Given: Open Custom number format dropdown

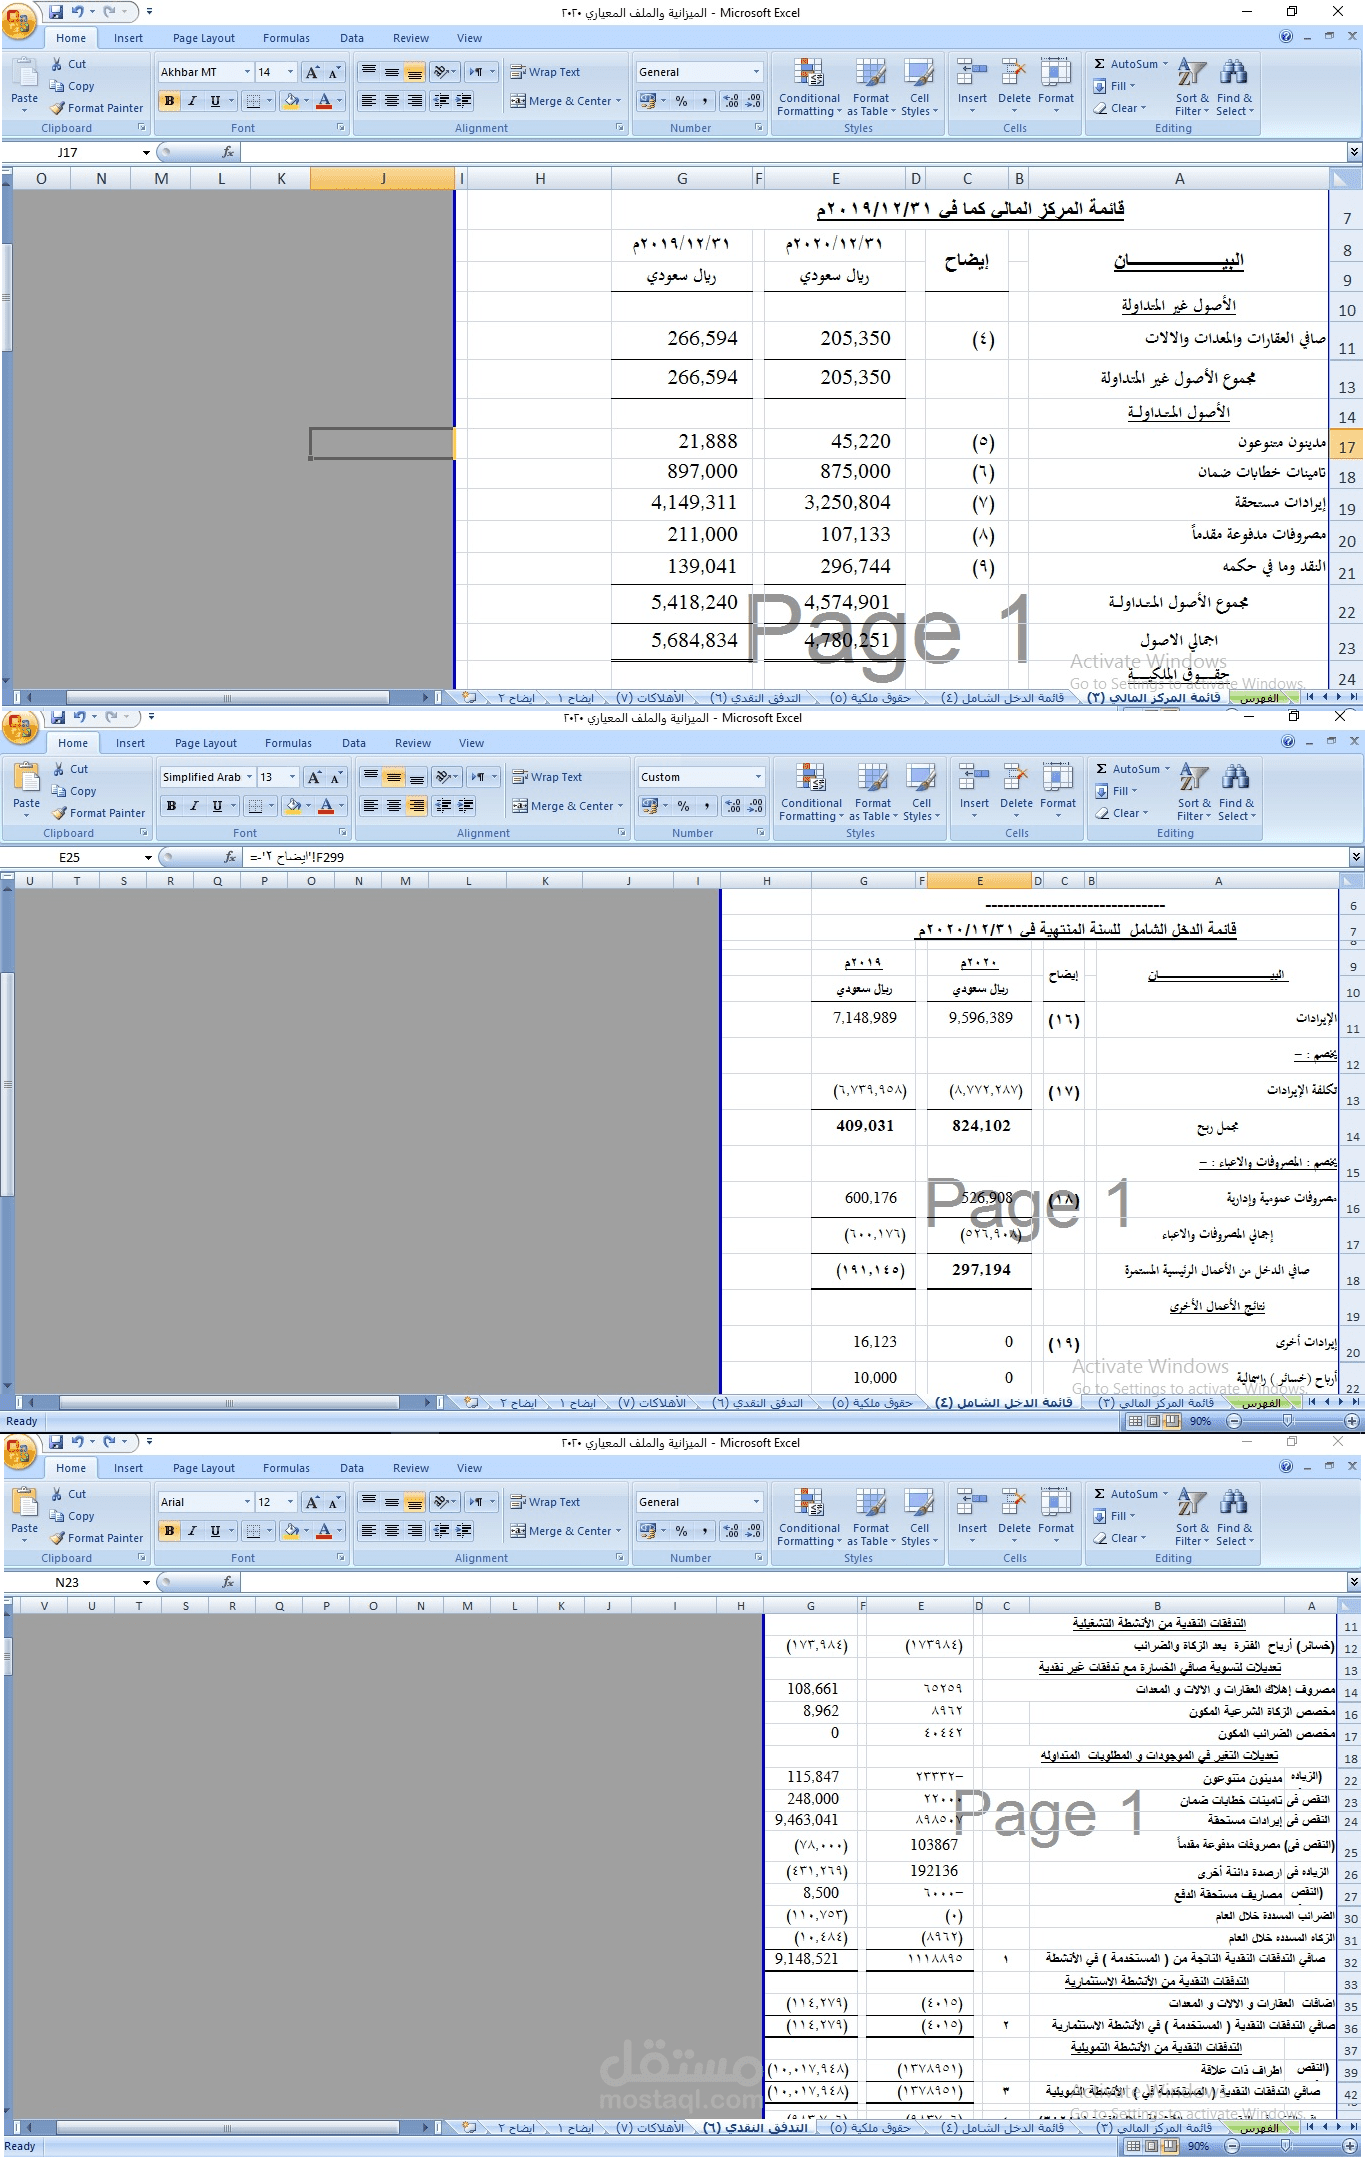Looking at the screenshot, I should pyautogui.click(x=758, y=777).
